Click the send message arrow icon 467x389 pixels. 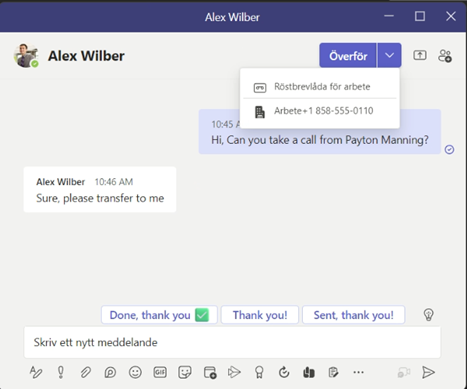[x=428, y=372]
